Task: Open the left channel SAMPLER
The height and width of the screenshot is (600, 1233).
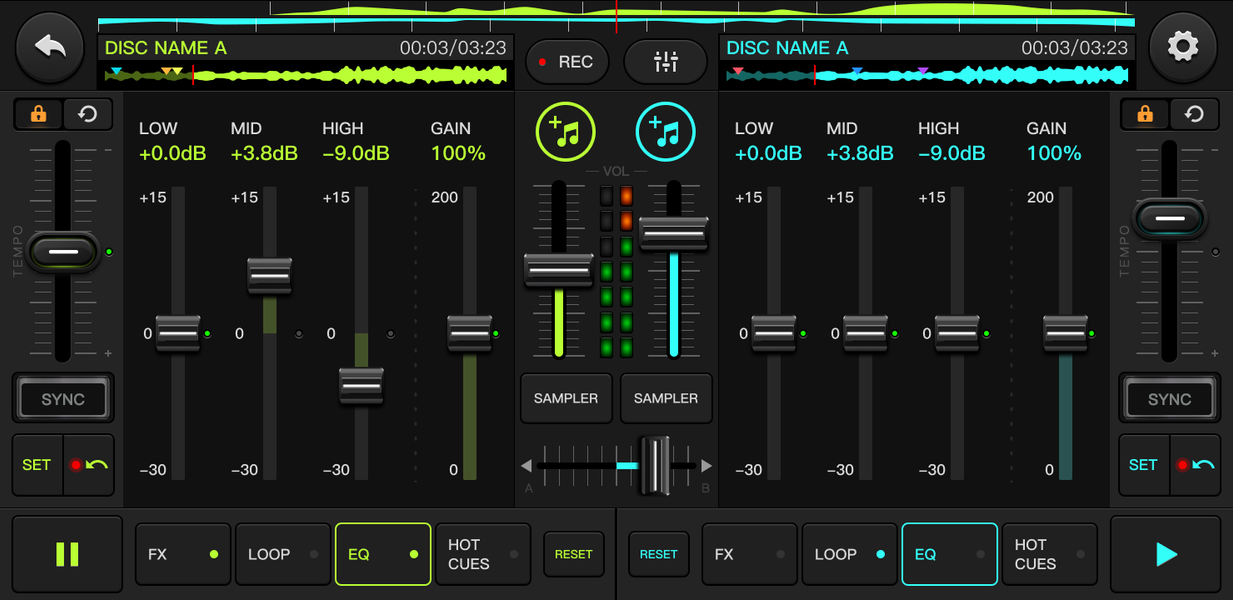Action: coord(566,398)
